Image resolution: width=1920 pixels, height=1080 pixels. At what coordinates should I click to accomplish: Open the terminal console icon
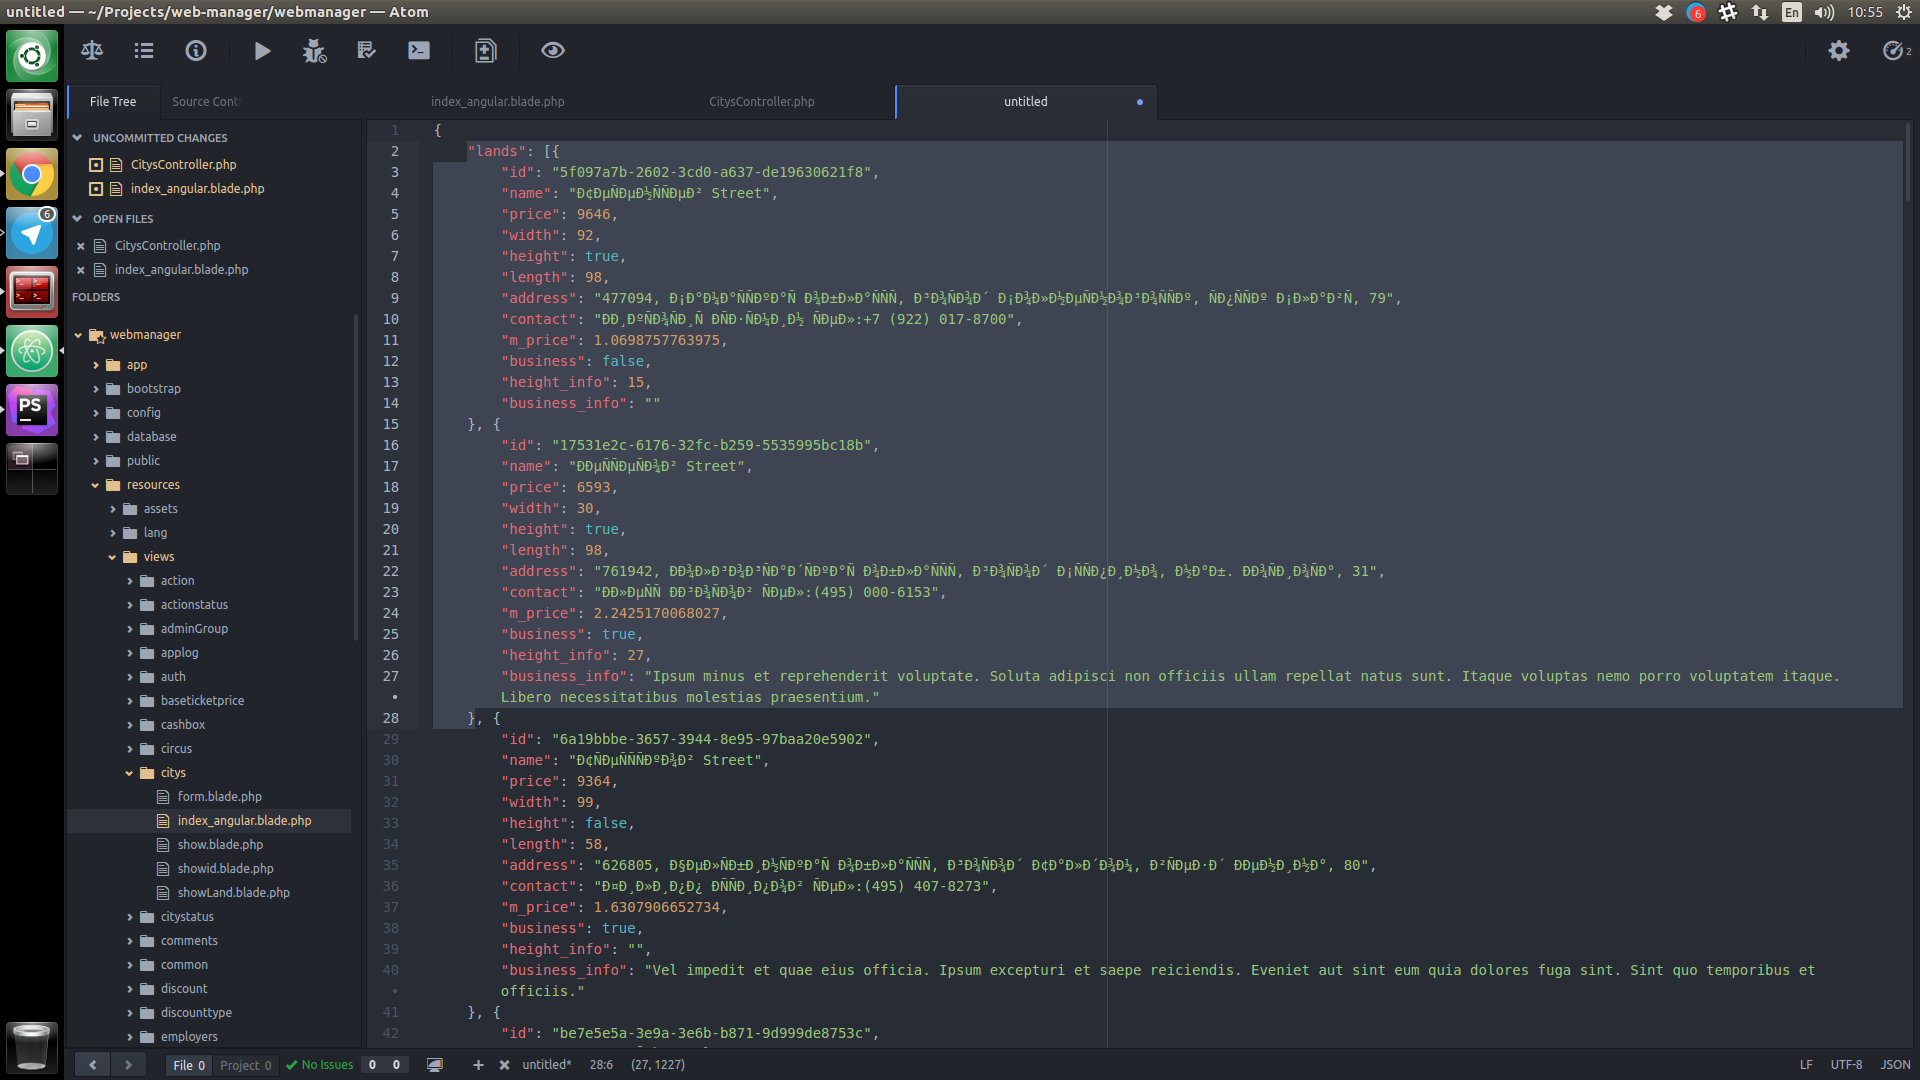pyautogui.click(x=419, y=51)
